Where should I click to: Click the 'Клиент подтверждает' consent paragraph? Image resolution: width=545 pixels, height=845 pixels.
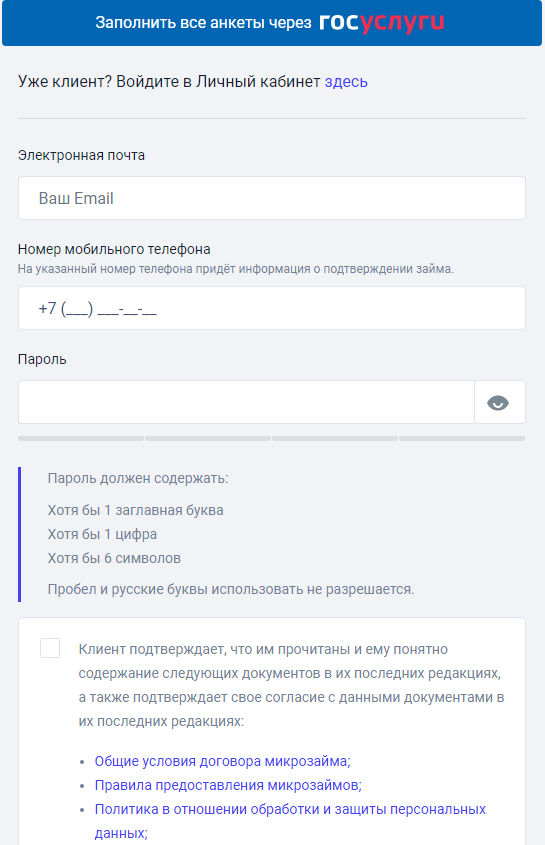pos(292,685)
